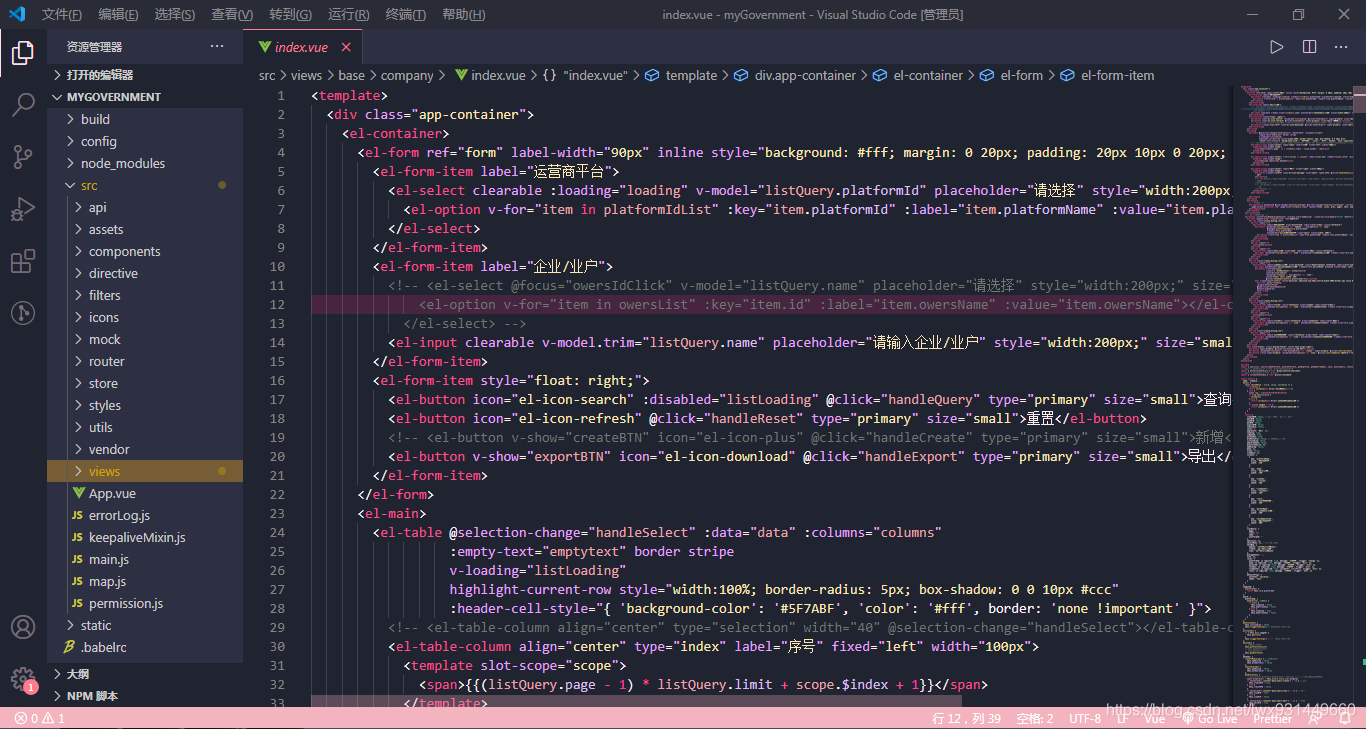Viewport: 1366px width, 729px height.
Task: Expand the vendor folder
Action: coord(145,449)
